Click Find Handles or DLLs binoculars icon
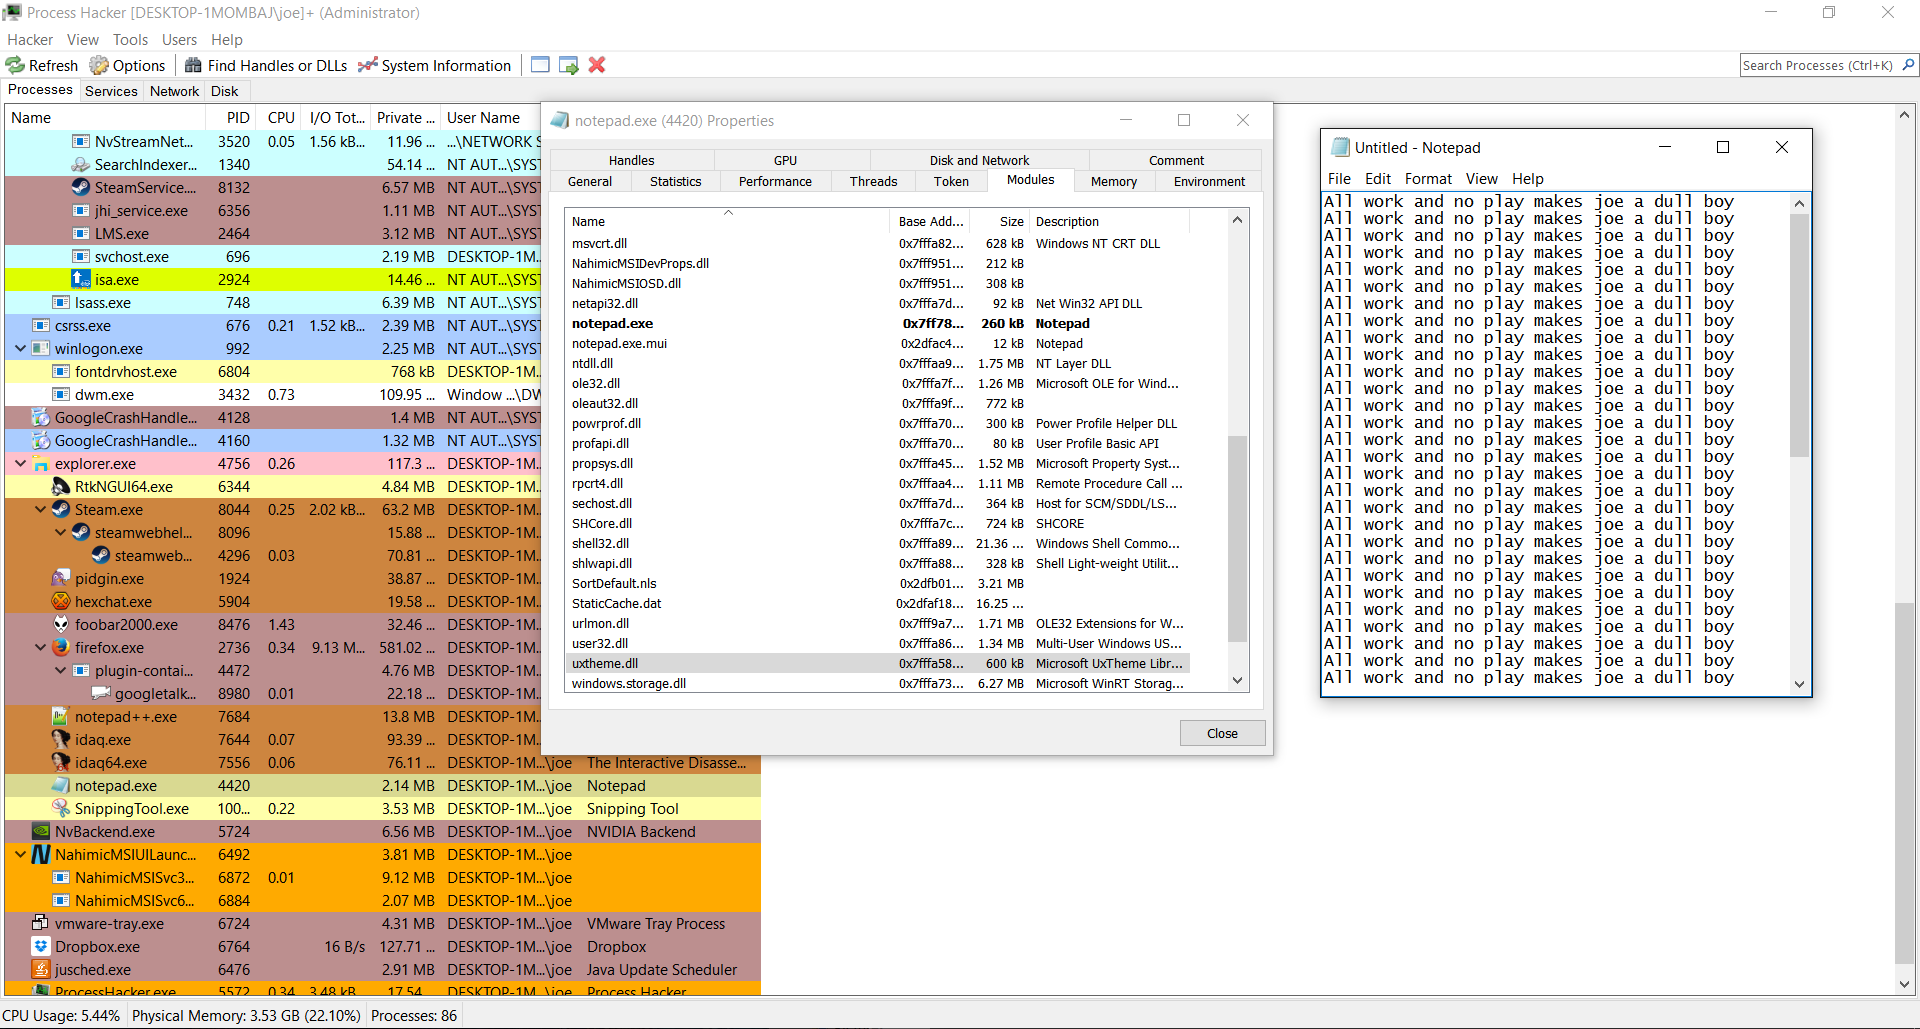The image size is (1920, 1029). pos(194,65)
